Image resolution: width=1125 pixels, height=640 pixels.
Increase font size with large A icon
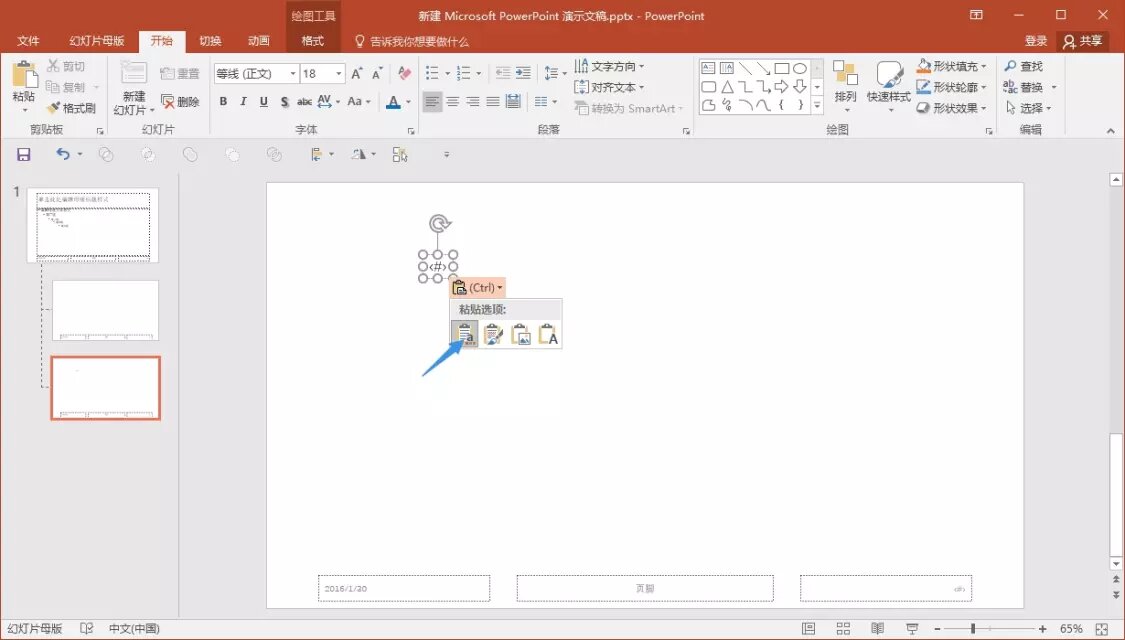357,73
